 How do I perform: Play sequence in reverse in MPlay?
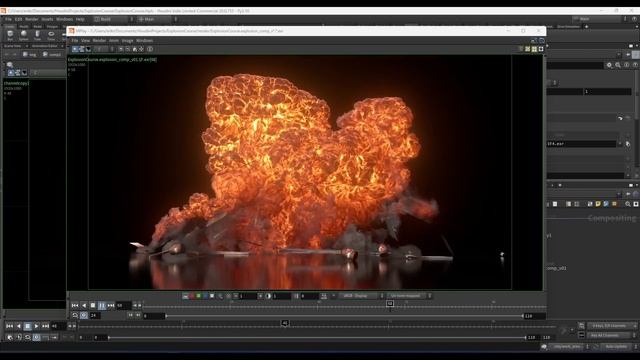tap(84, 305)
